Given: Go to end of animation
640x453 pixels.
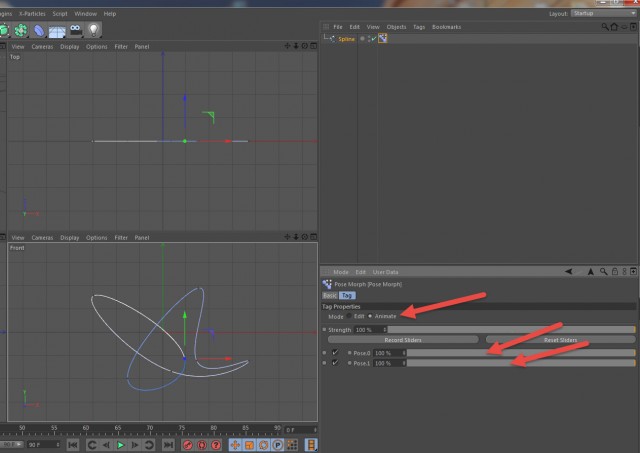Looking at the screenshot, I should click(x=168, y=445).
